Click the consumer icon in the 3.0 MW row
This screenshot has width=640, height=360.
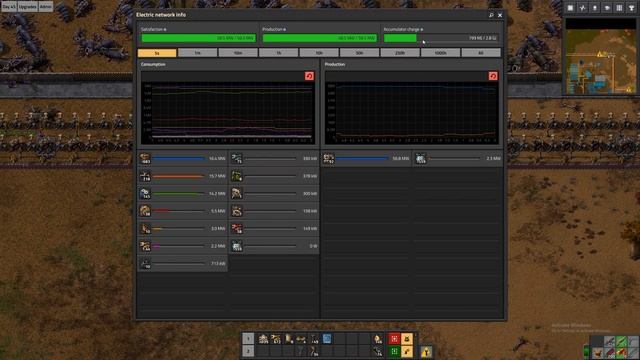pyautogui.click(x=145, y=229)
